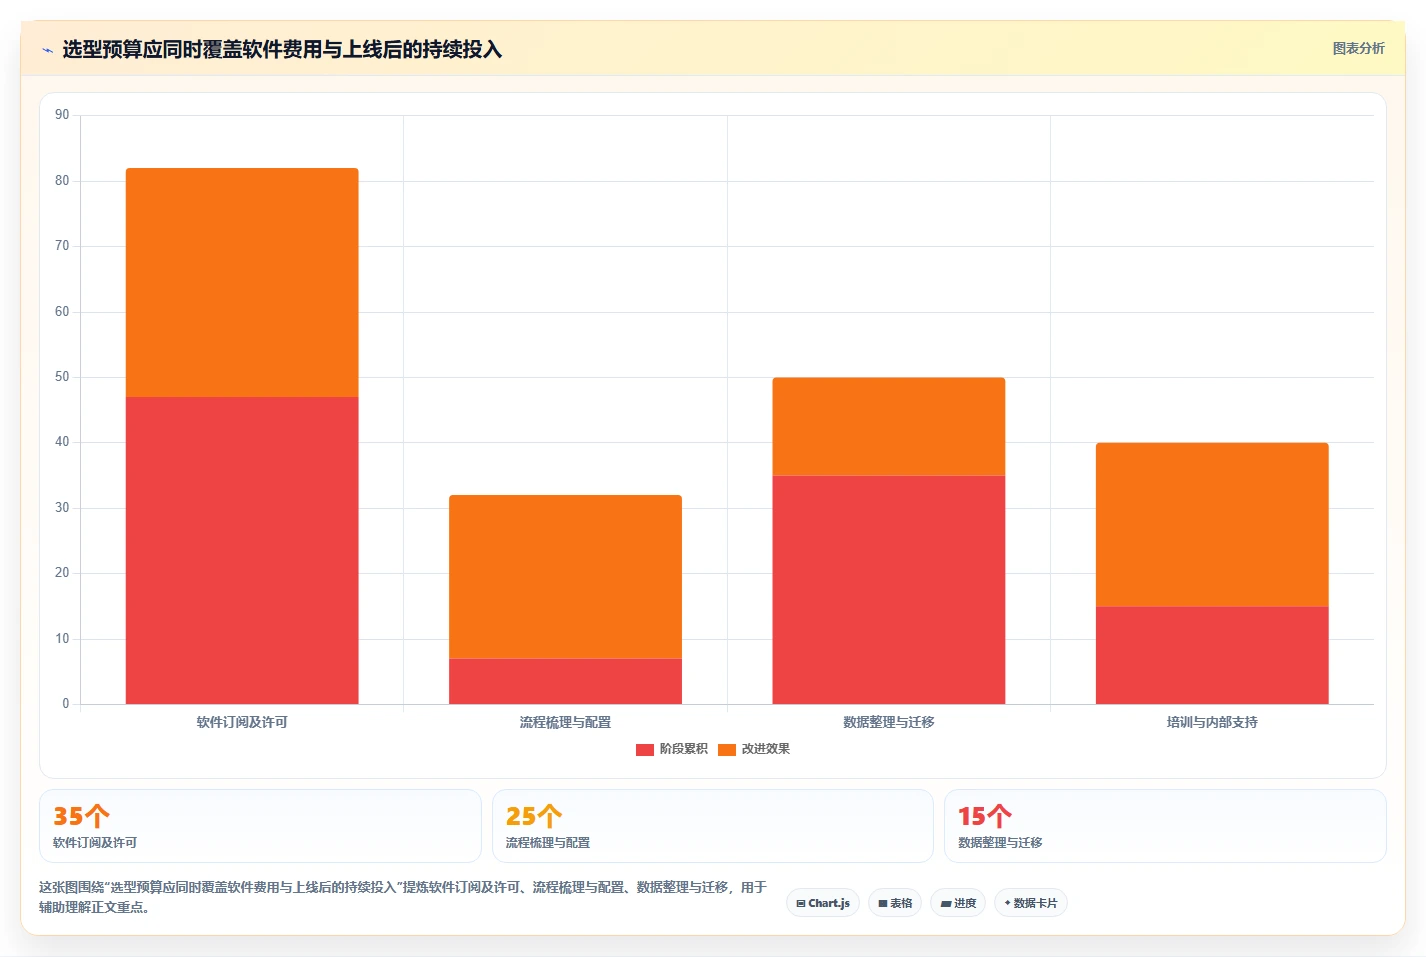Click the 数据卡片 chip

[1031, 903]
